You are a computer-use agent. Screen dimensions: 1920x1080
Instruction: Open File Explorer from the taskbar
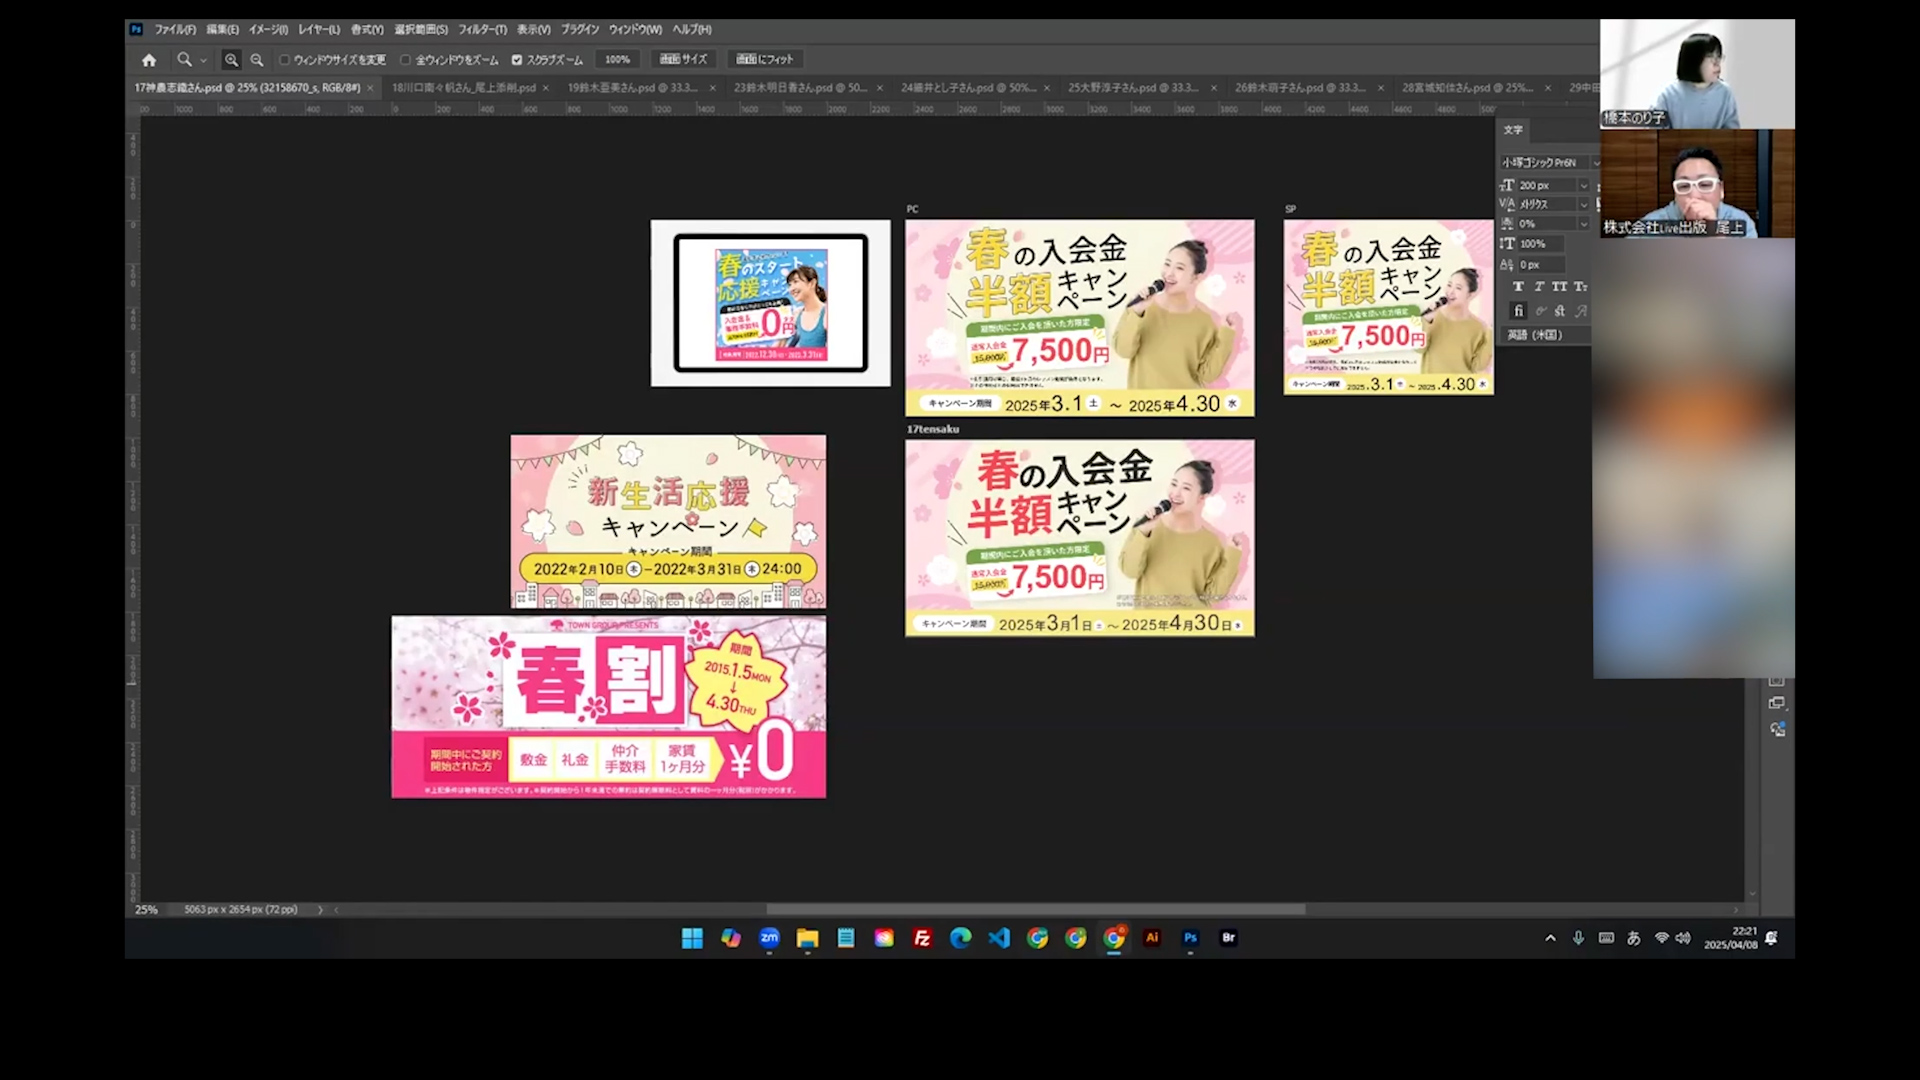pos(807,938)
